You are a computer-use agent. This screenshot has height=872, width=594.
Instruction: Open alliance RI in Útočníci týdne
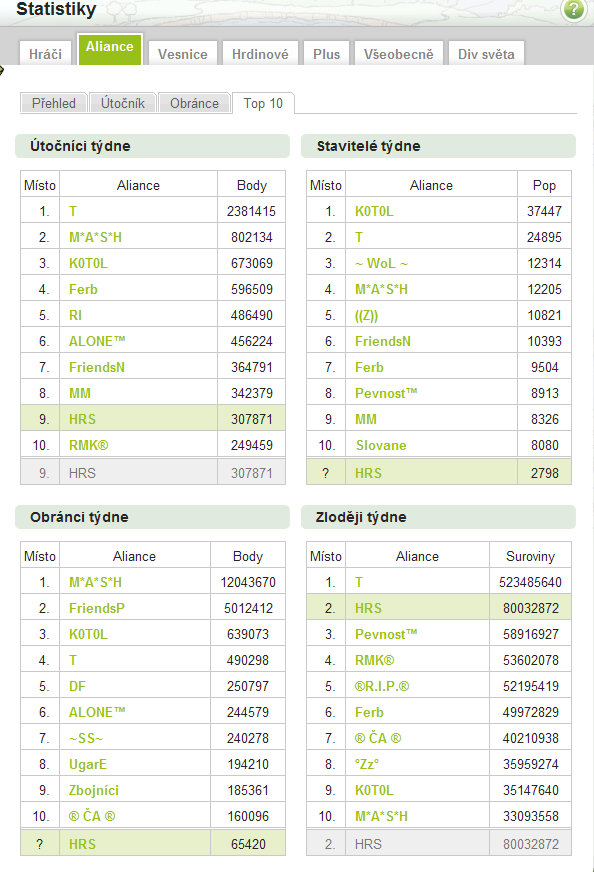[75, 315]
